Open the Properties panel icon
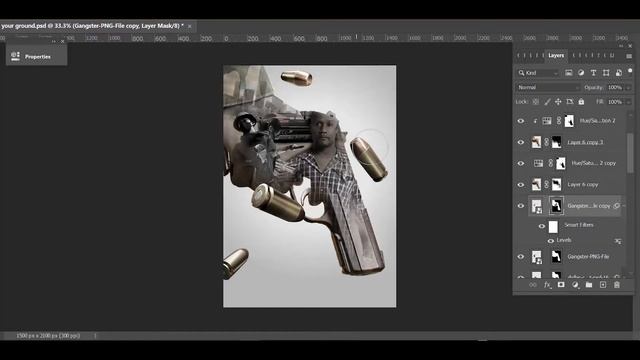Image resolution: width=640 pixels, height=360 pixels. 16,56
